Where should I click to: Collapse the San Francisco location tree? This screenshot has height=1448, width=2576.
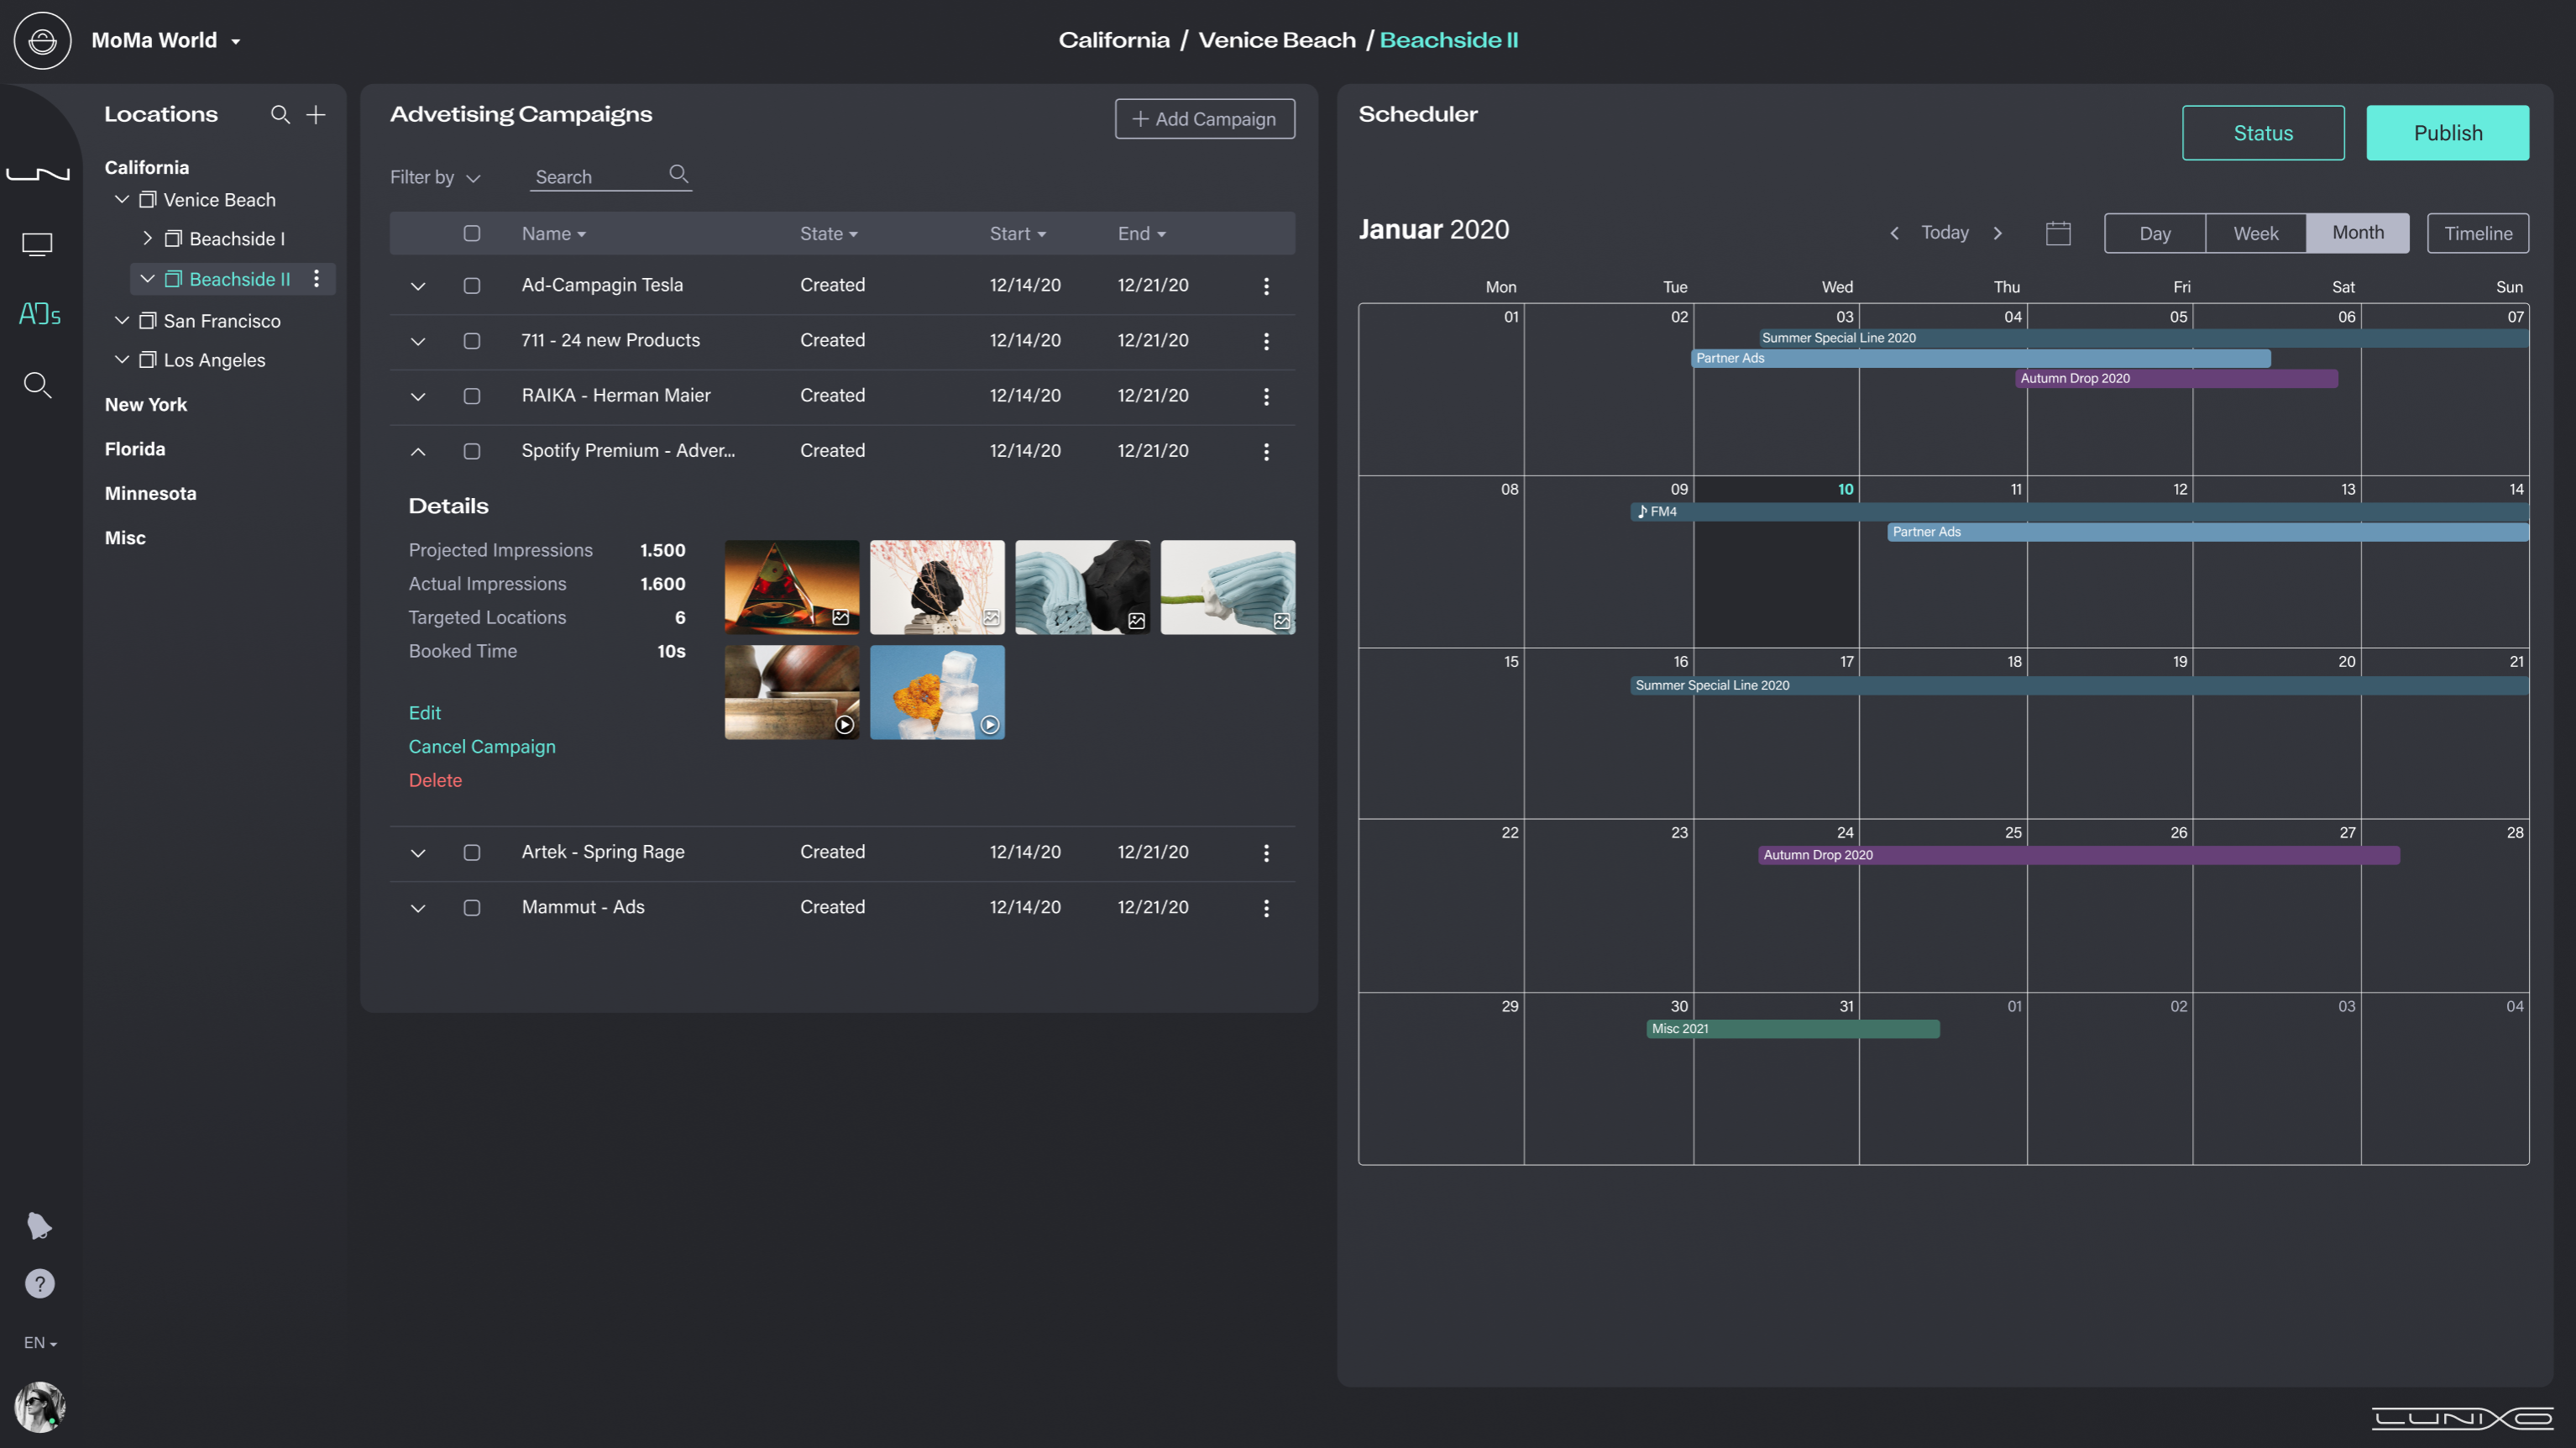pos(122,320)
